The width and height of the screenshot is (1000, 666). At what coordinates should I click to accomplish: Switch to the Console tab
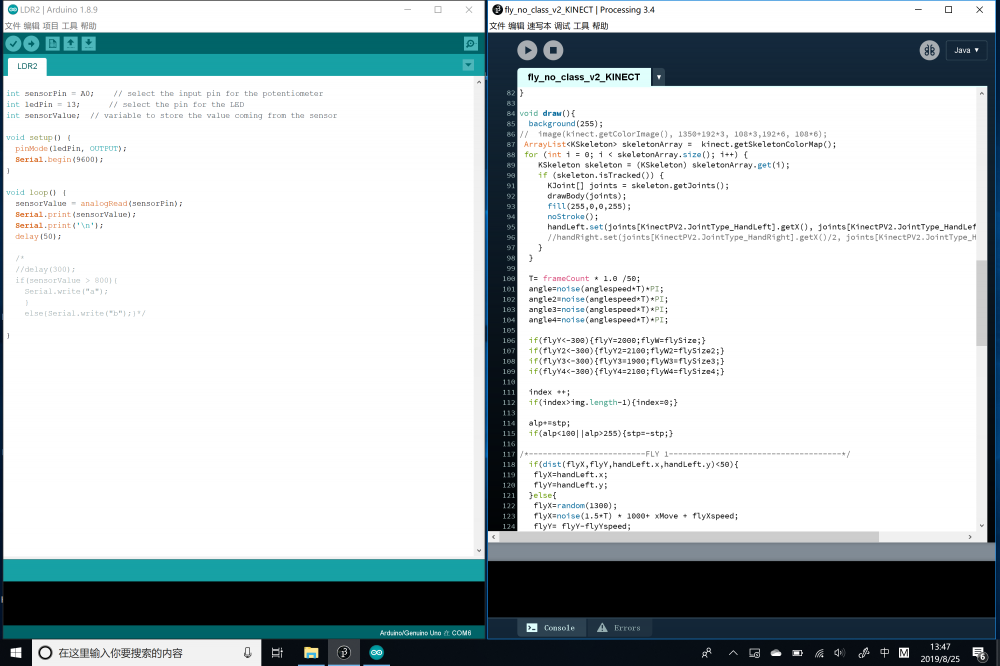pyautogui.click(x=551, y=628)
